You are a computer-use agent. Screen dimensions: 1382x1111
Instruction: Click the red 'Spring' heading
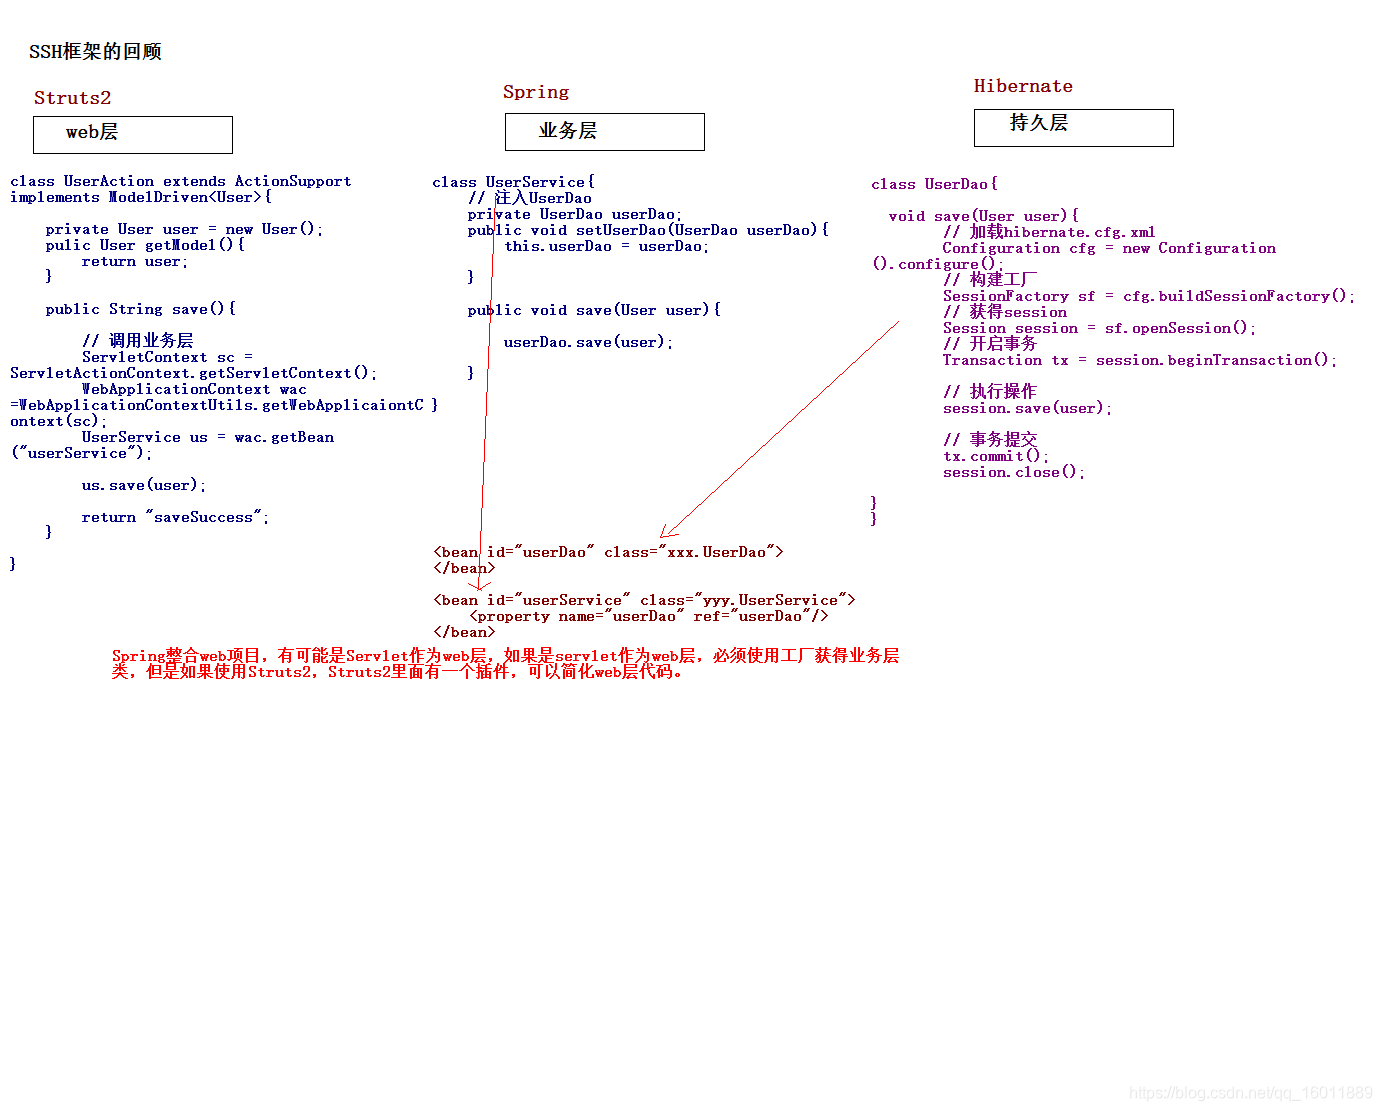point(536,92)
